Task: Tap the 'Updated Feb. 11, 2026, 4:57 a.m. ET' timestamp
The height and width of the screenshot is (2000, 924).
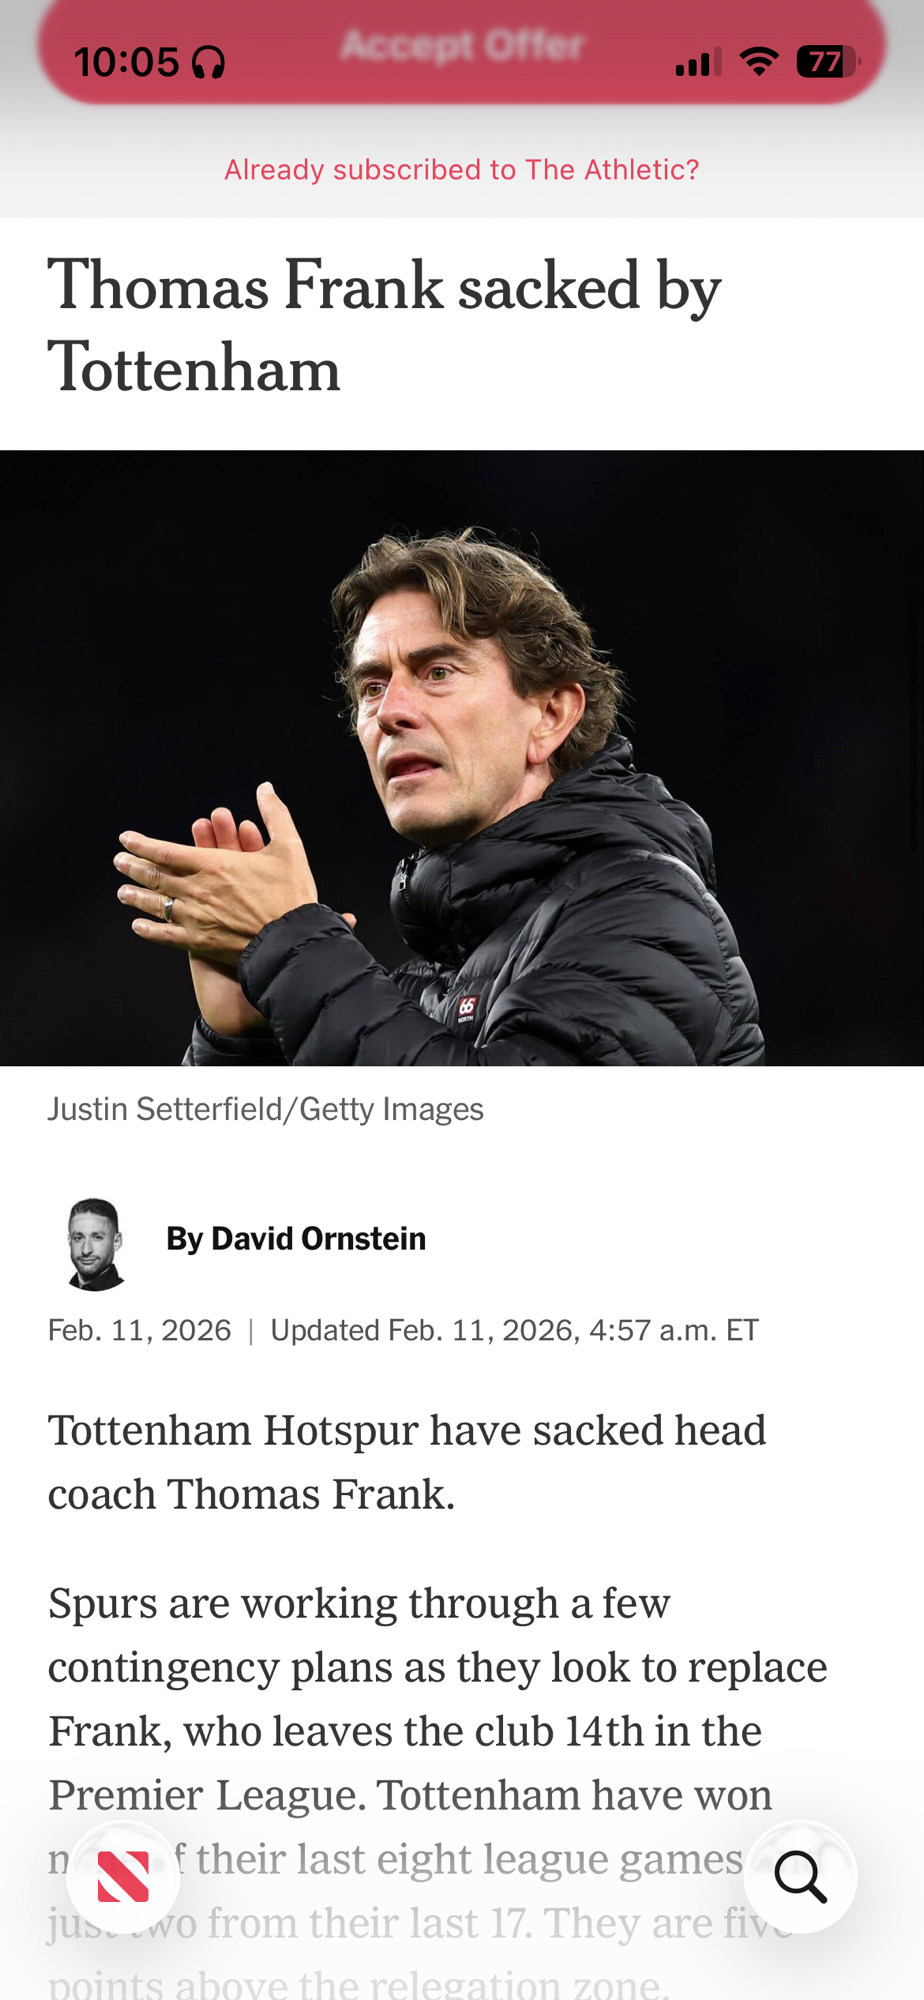Action: pos(515,1331)
